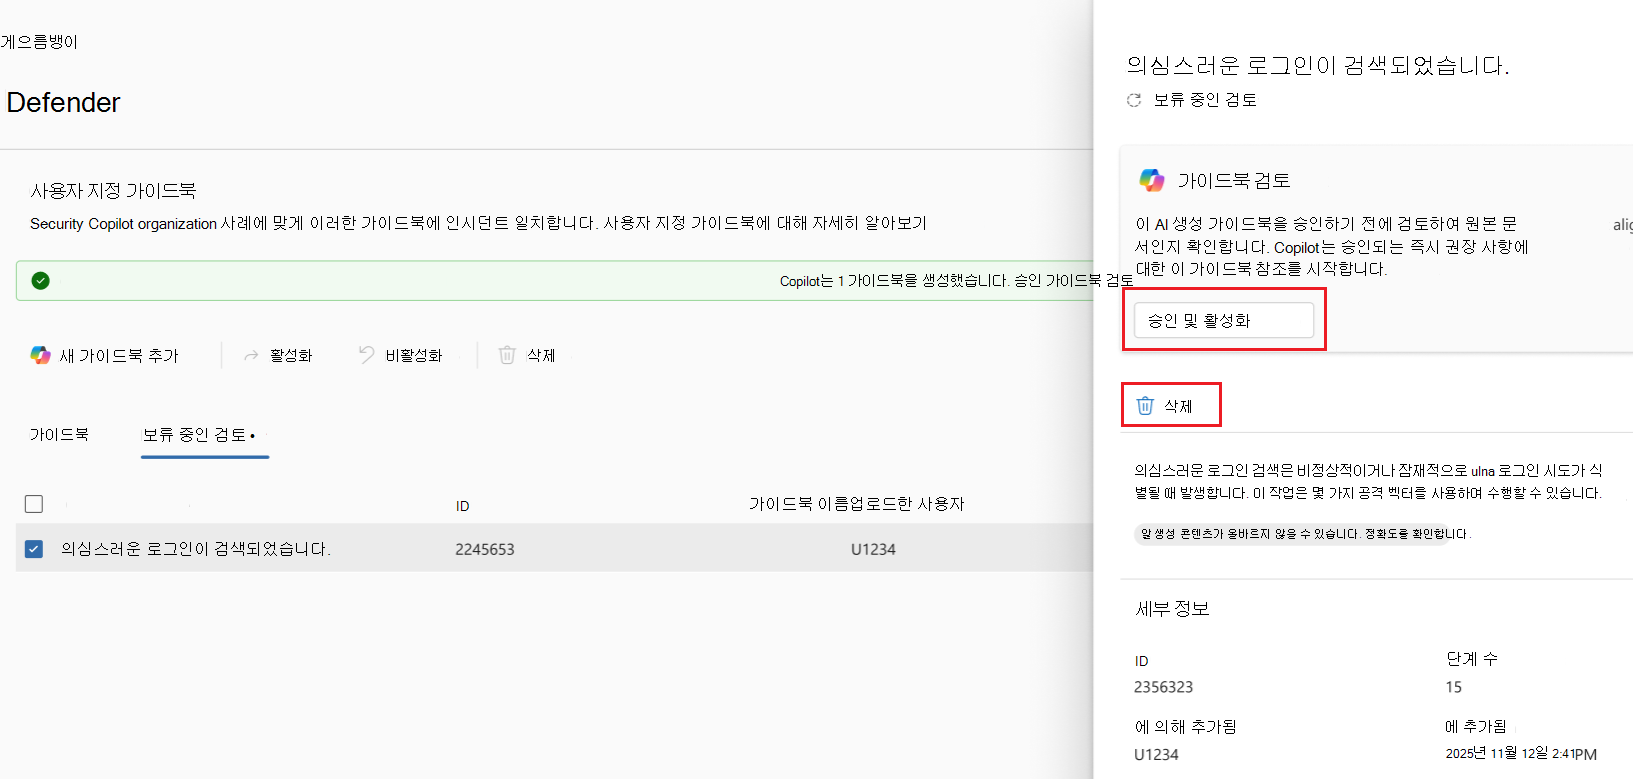Click the panel title 의심스러운 로그인이 검색되었습니다.
The width and height of the screenshot is (1633, 779).
tap(1318, 65)
